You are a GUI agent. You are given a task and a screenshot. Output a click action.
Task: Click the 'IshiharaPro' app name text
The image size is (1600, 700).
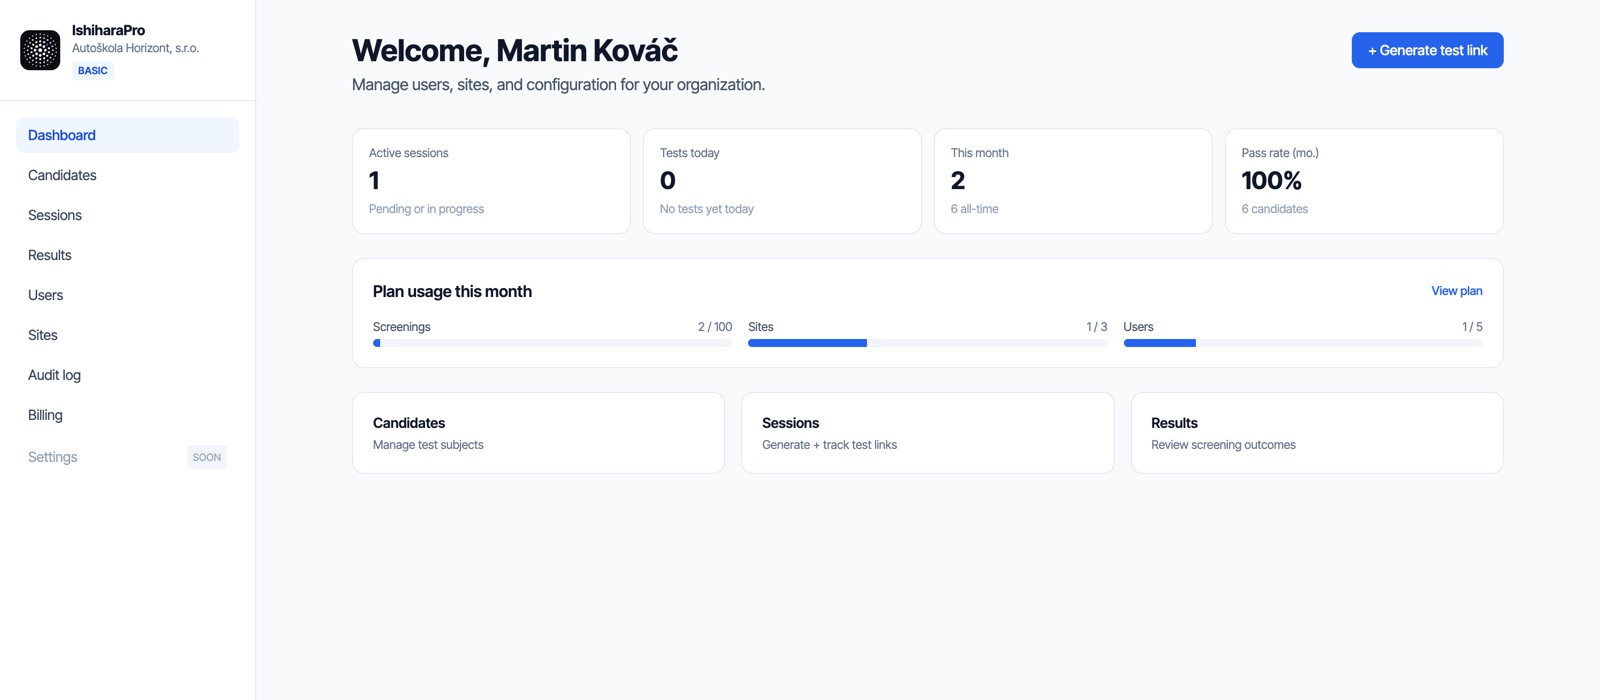pos(108,30)
